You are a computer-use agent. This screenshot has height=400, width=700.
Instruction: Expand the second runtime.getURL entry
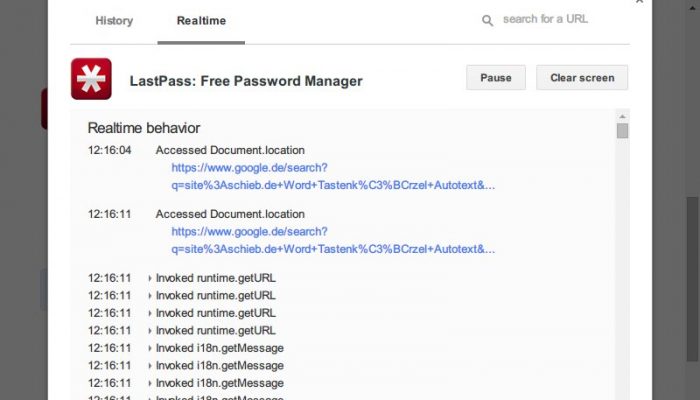tap(150, 296)
